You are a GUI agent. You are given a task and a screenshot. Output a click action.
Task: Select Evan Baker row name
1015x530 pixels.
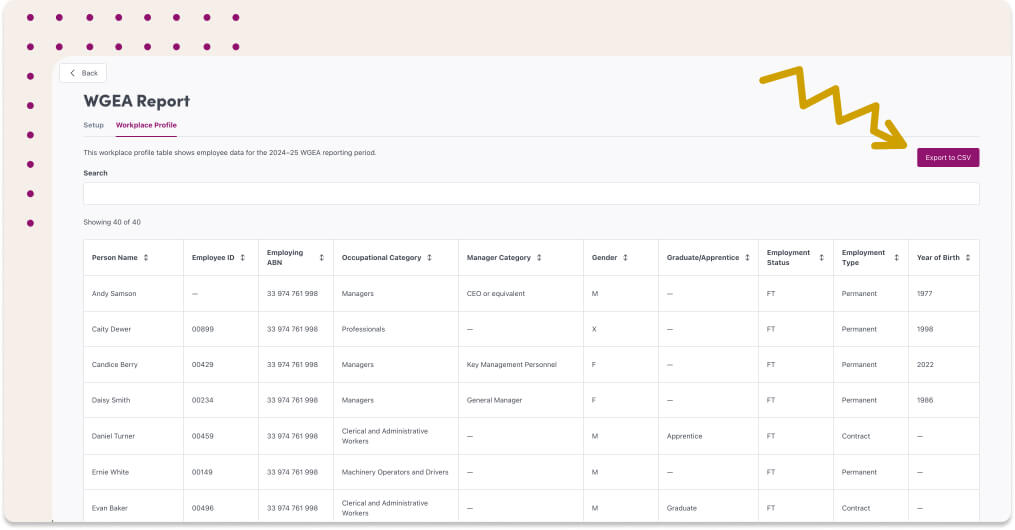tap(109, 509)
